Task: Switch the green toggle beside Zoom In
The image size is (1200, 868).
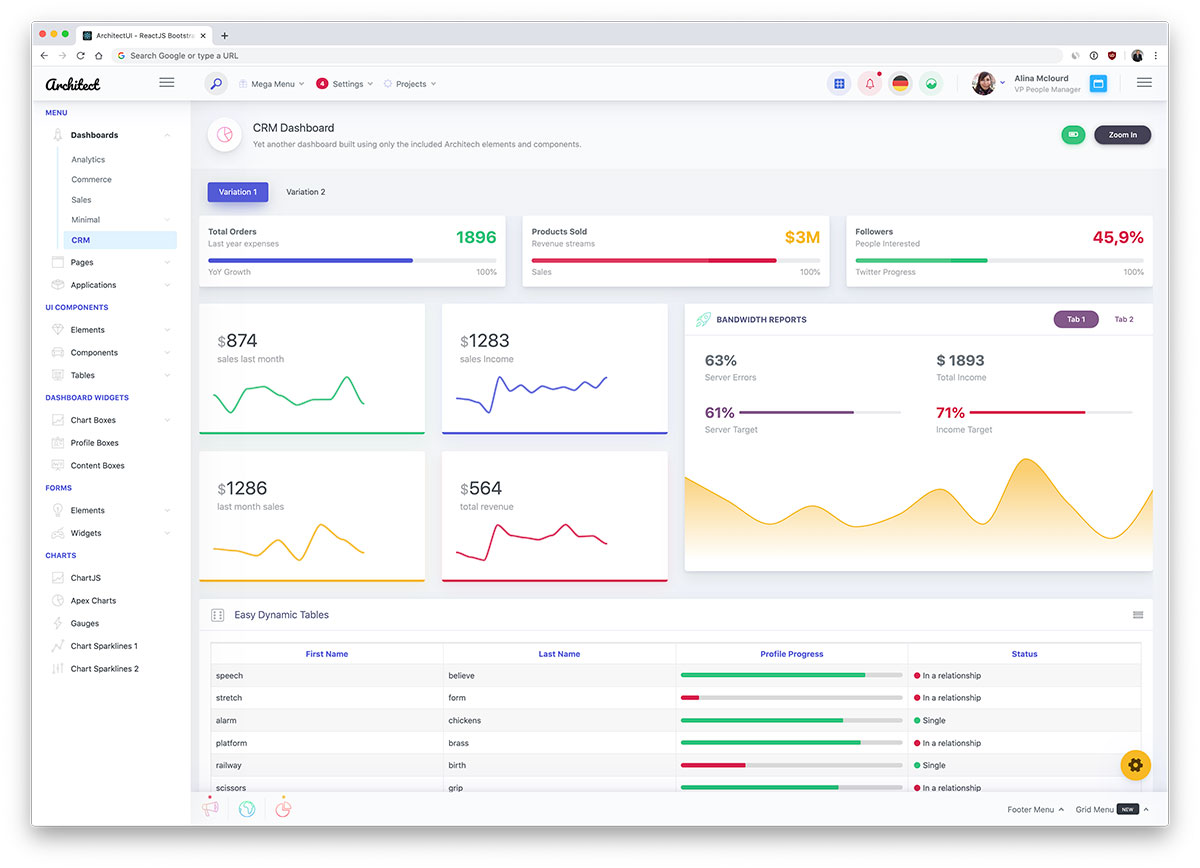Action: (x=1072, y=134)
